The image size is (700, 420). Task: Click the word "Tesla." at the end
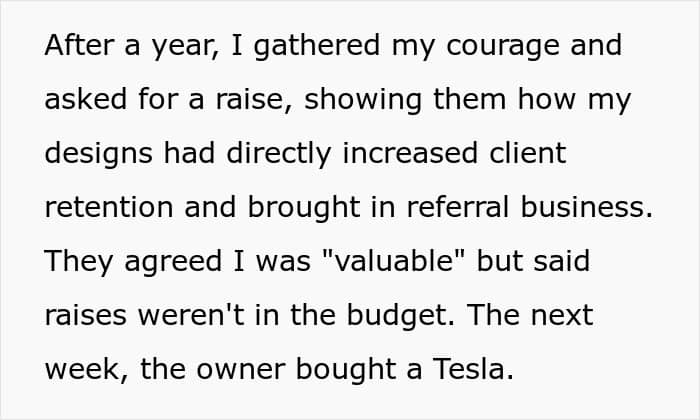coord(473,370)
